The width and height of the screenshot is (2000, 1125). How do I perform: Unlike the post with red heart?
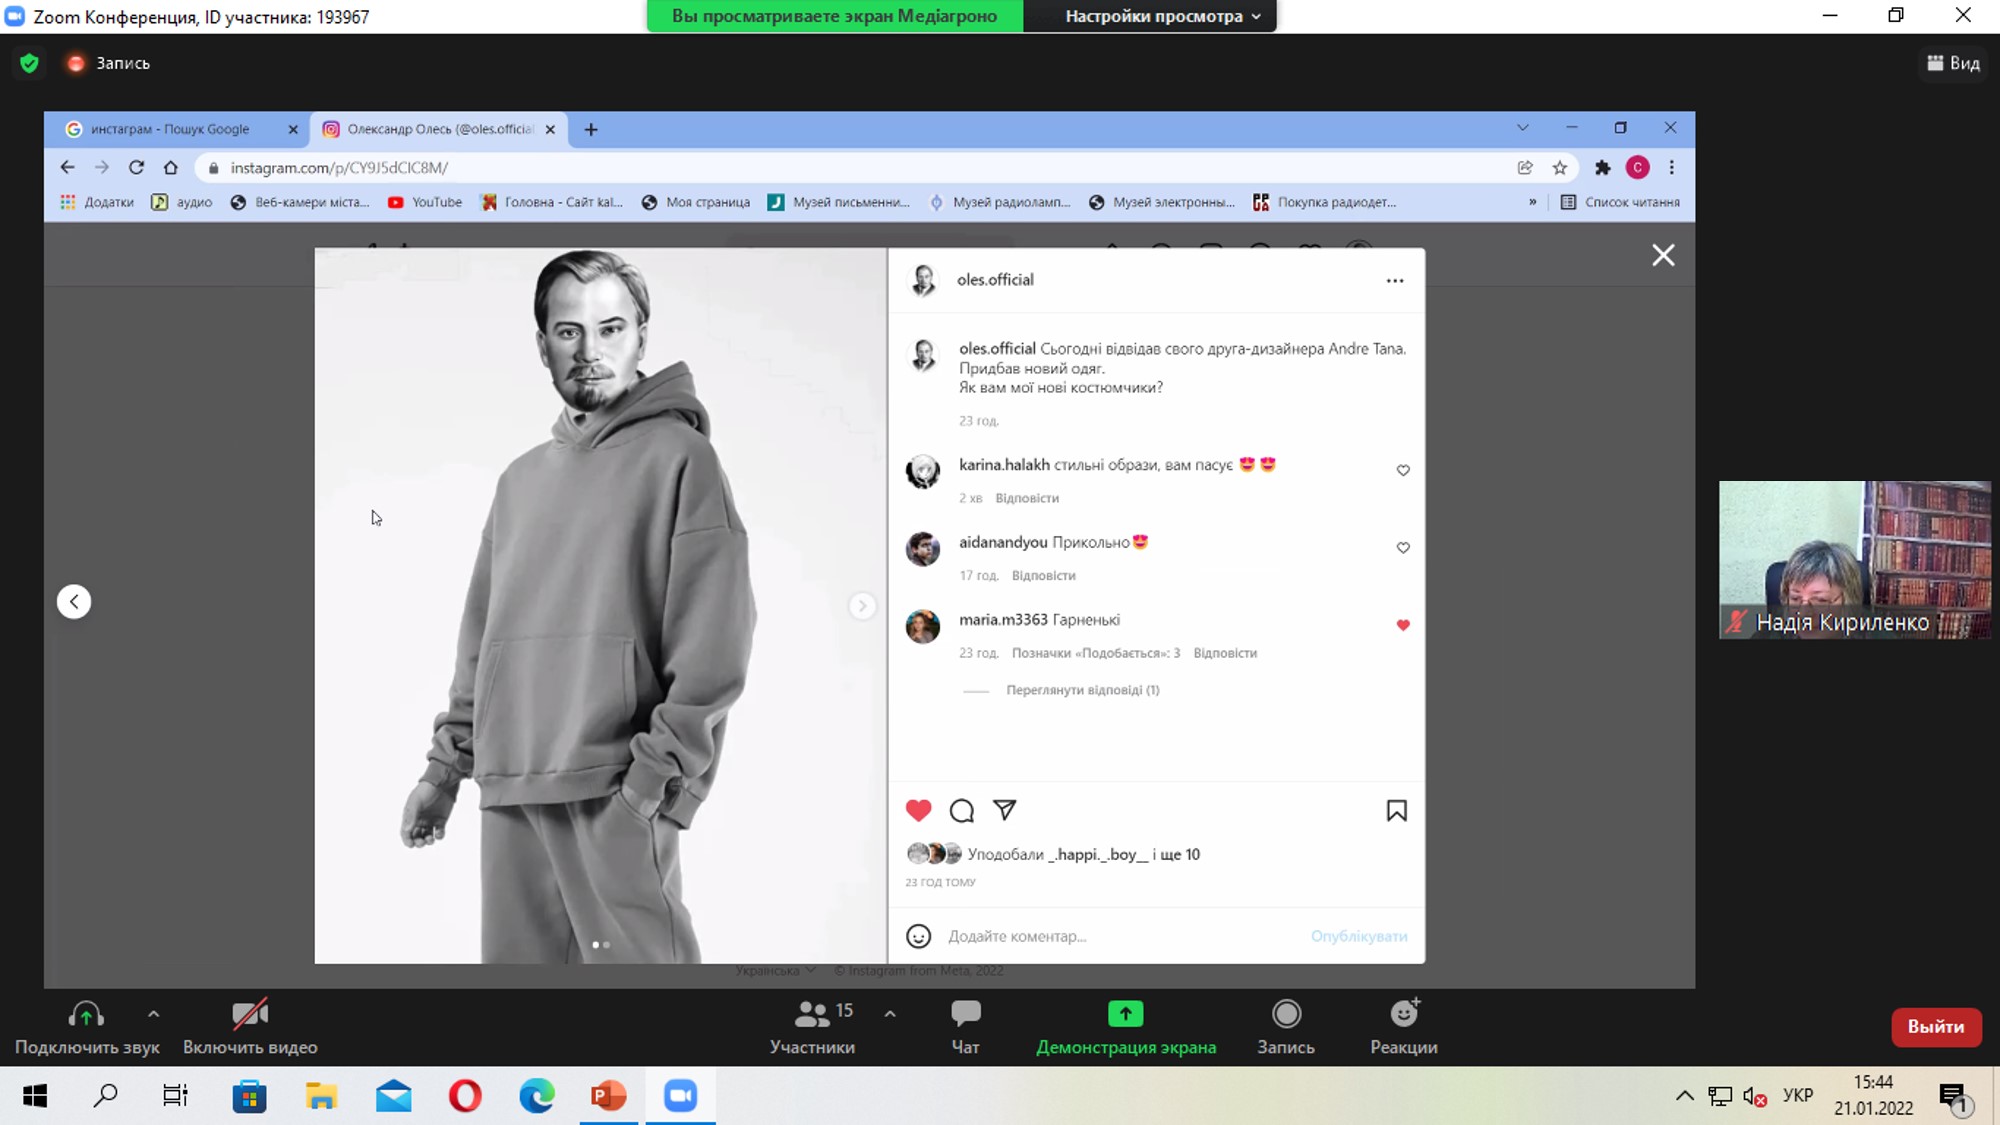(x=918, y=810)
